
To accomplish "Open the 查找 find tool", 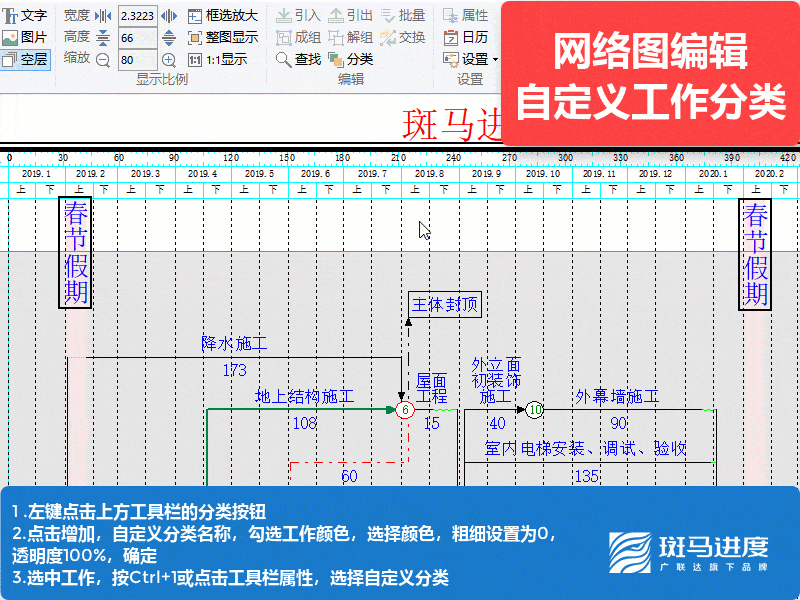I will tap(298, 59).
